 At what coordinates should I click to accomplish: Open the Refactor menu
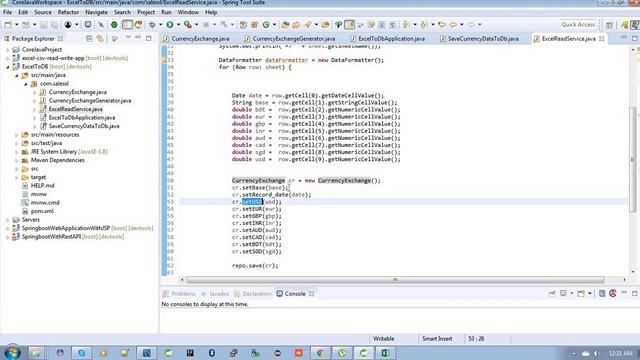click(x=68, y=12)
